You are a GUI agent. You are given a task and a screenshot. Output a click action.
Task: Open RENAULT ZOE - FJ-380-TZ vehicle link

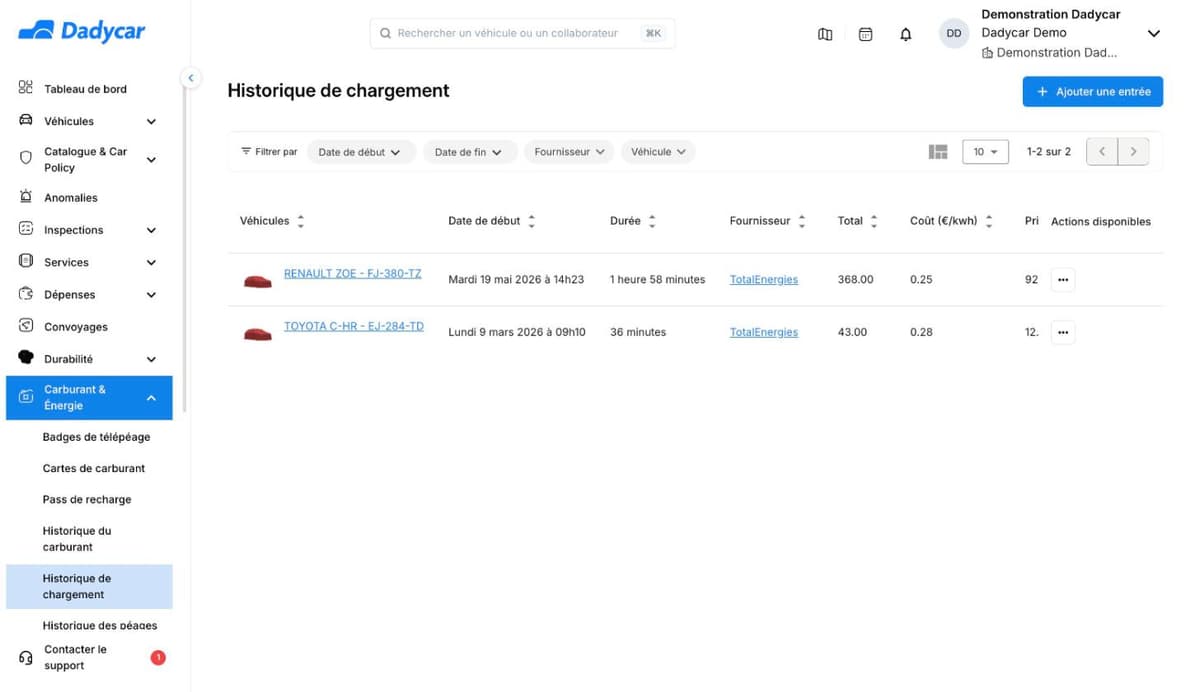[x=353, y=274]
